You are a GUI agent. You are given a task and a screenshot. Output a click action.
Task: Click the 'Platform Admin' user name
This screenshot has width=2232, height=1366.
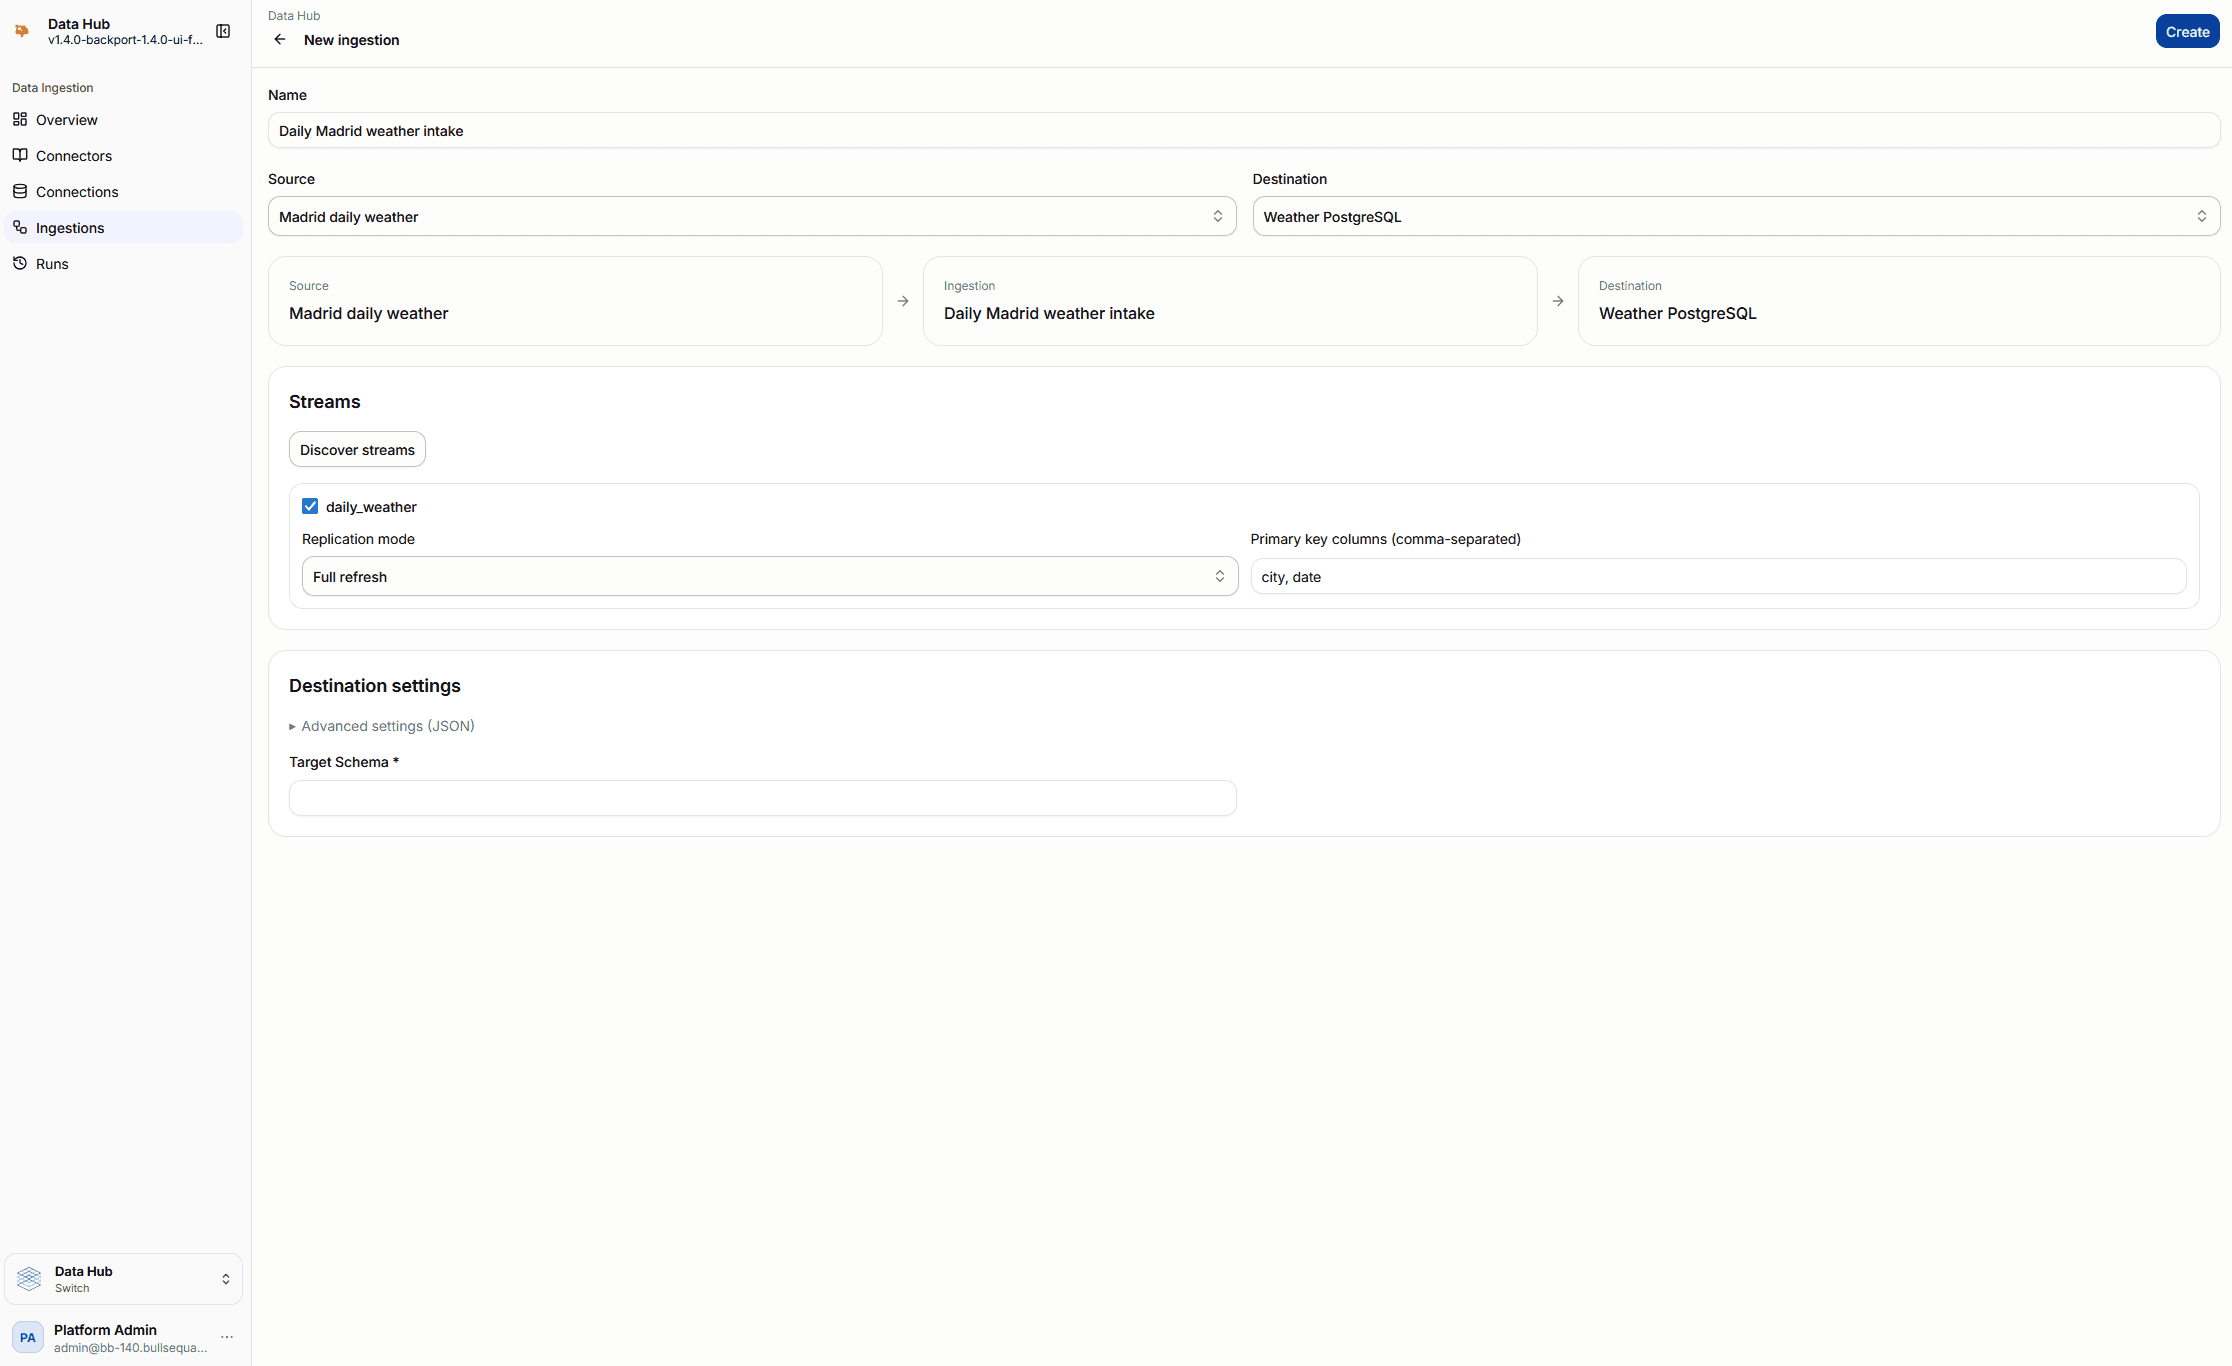click(105, 1329)
